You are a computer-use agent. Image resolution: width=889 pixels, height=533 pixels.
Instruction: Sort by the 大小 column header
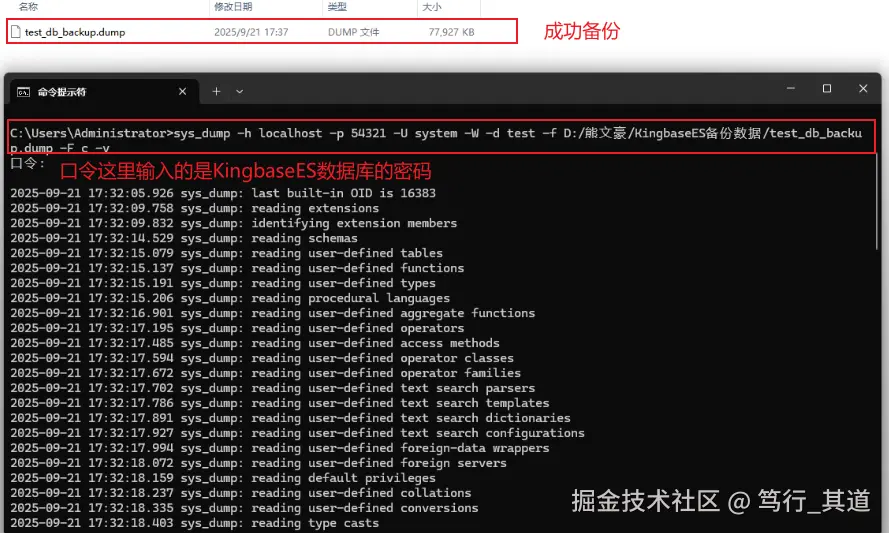click(x=432, y=7)
